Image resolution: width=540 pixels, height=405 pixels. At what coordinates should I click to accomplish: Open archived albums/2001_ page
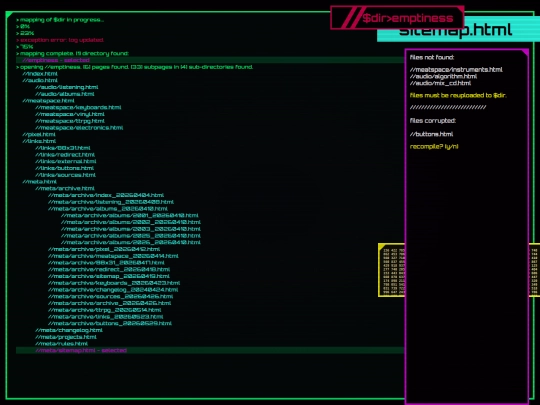point(130,215)
